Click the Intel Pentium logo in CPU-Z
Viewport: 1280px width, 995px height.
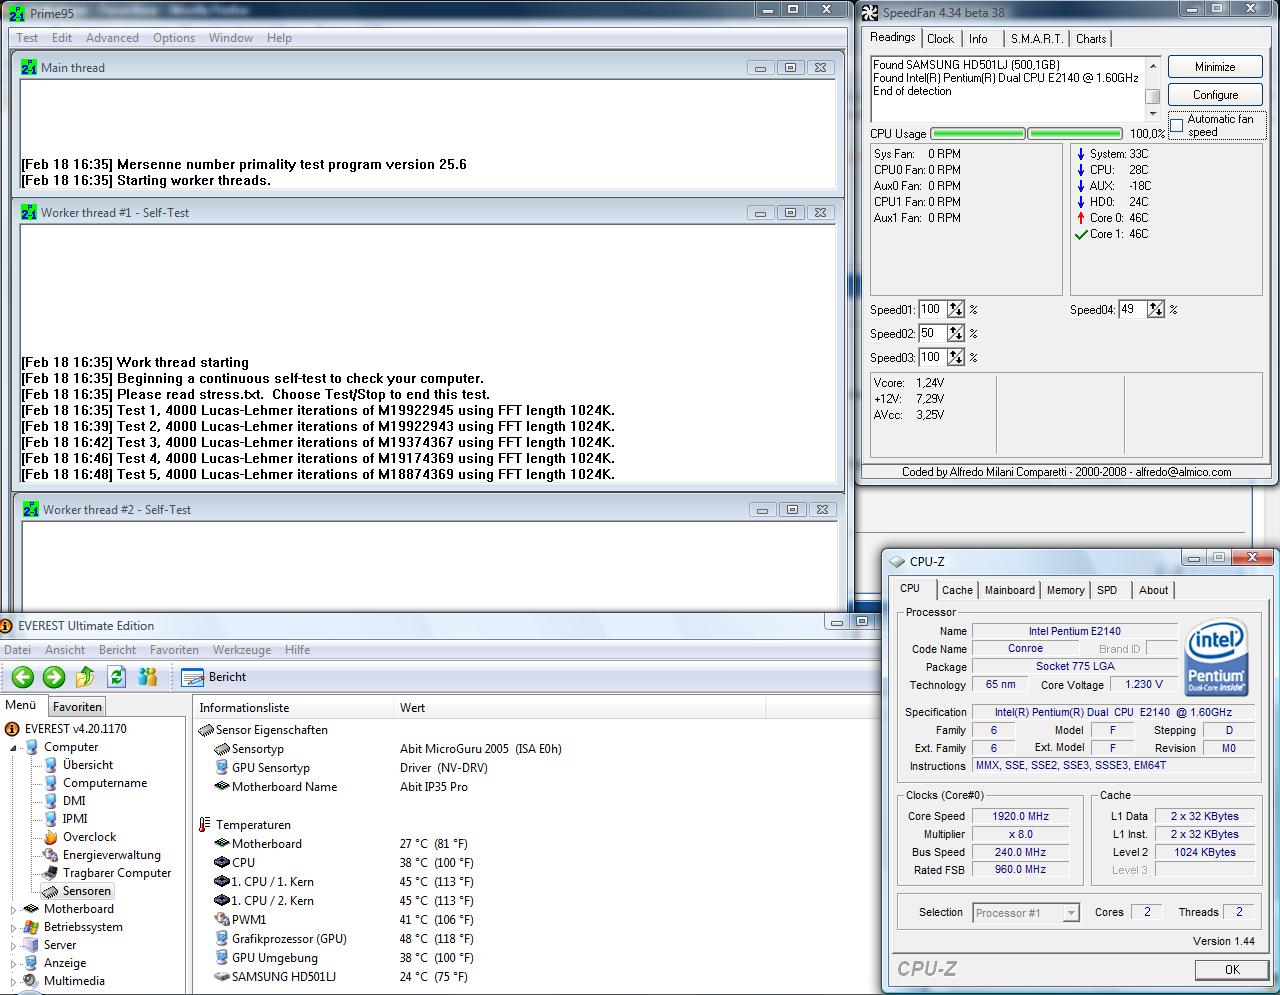tap(1216, 659)
